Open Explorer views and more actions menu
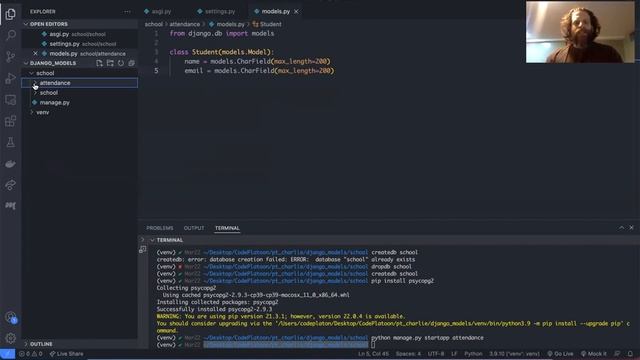The height and width of the screenshot is (360, 640). [x=127, y=12]
